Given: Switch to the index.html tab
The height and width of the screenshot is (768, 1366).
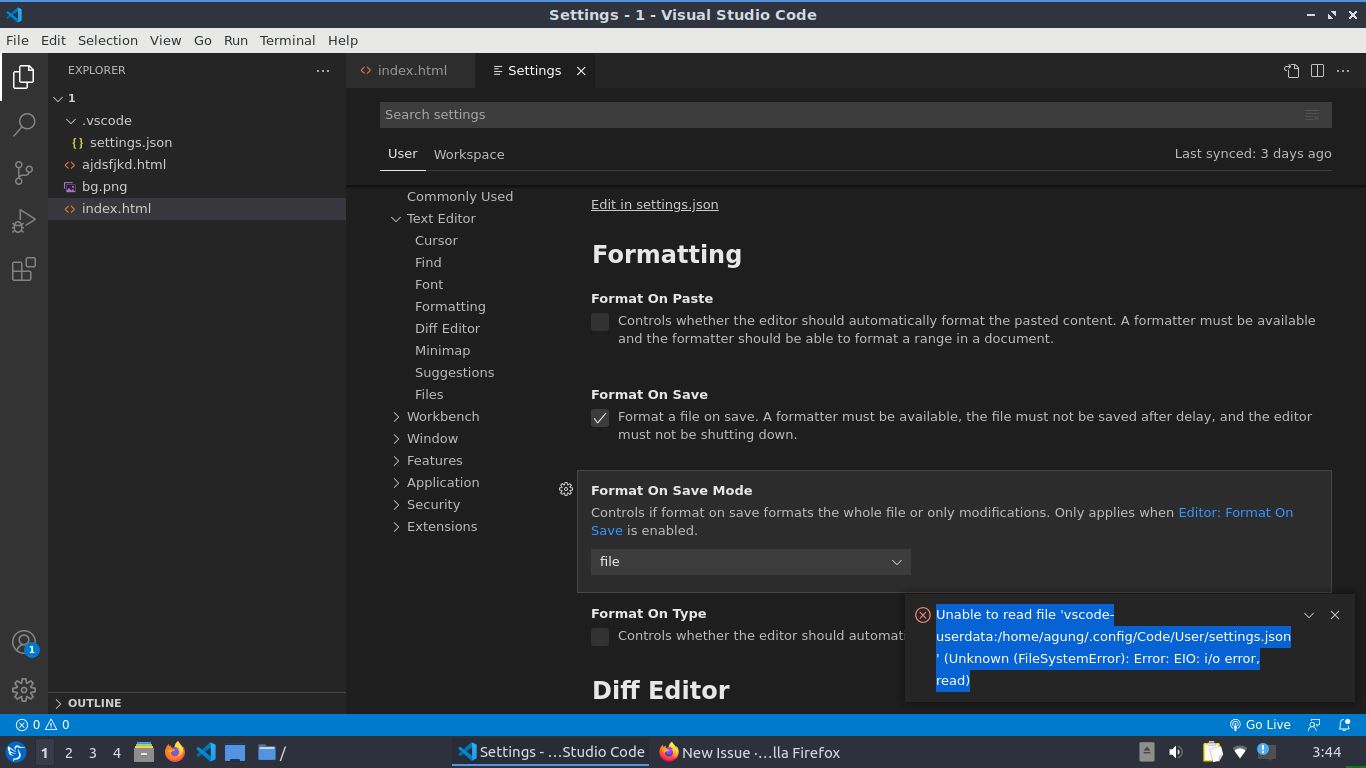Looking at the screenshot, I should tap(413, 70).
